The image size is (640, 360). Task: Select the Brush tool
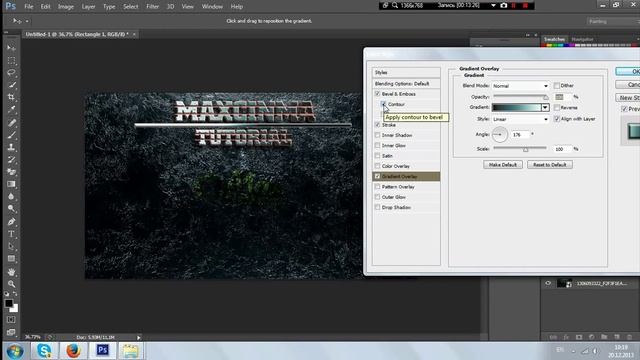[11, 135]
